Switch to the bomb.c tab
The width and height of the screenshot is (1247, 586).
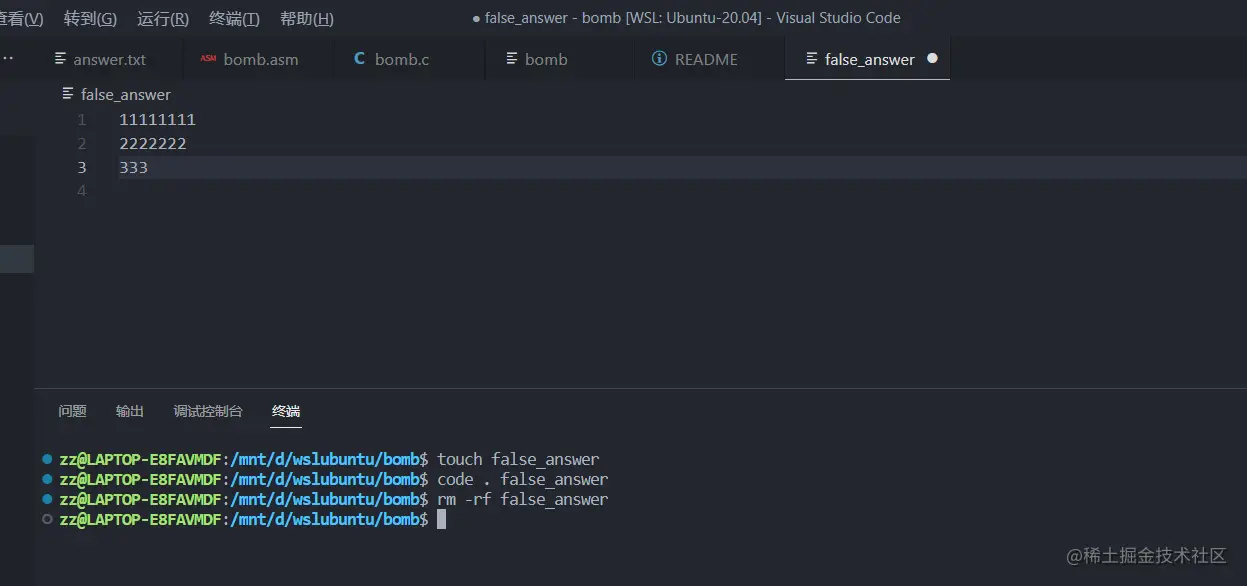(x=409, y=59)
